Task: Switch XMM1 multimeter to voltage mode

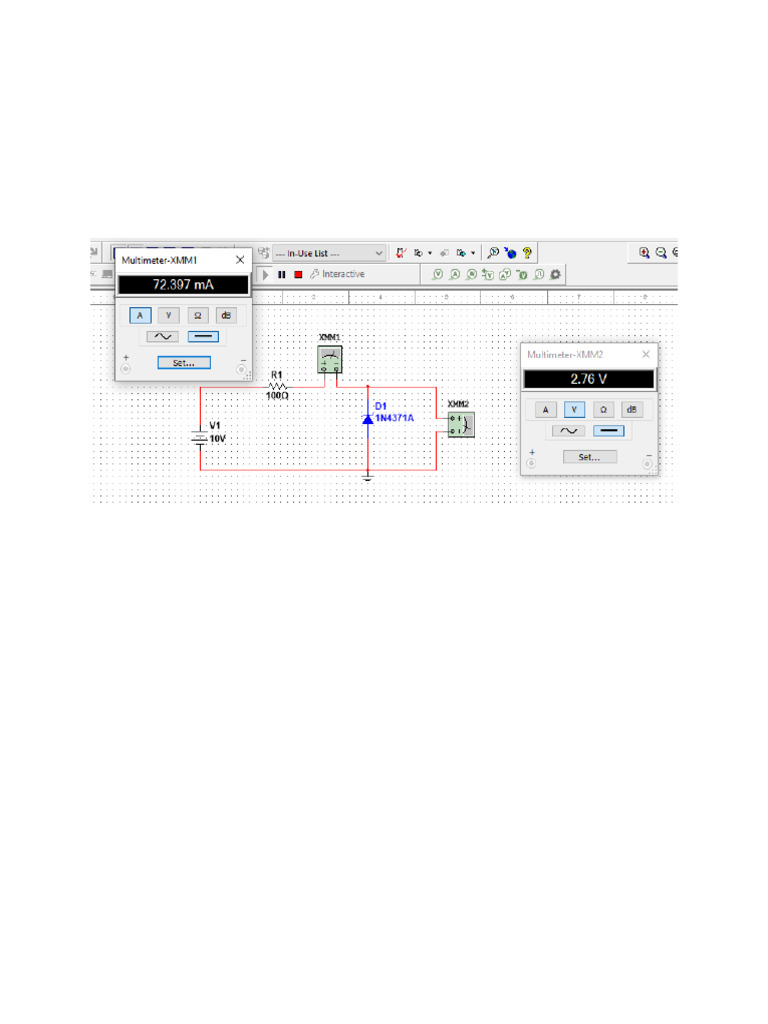Action: pos(168,315)
